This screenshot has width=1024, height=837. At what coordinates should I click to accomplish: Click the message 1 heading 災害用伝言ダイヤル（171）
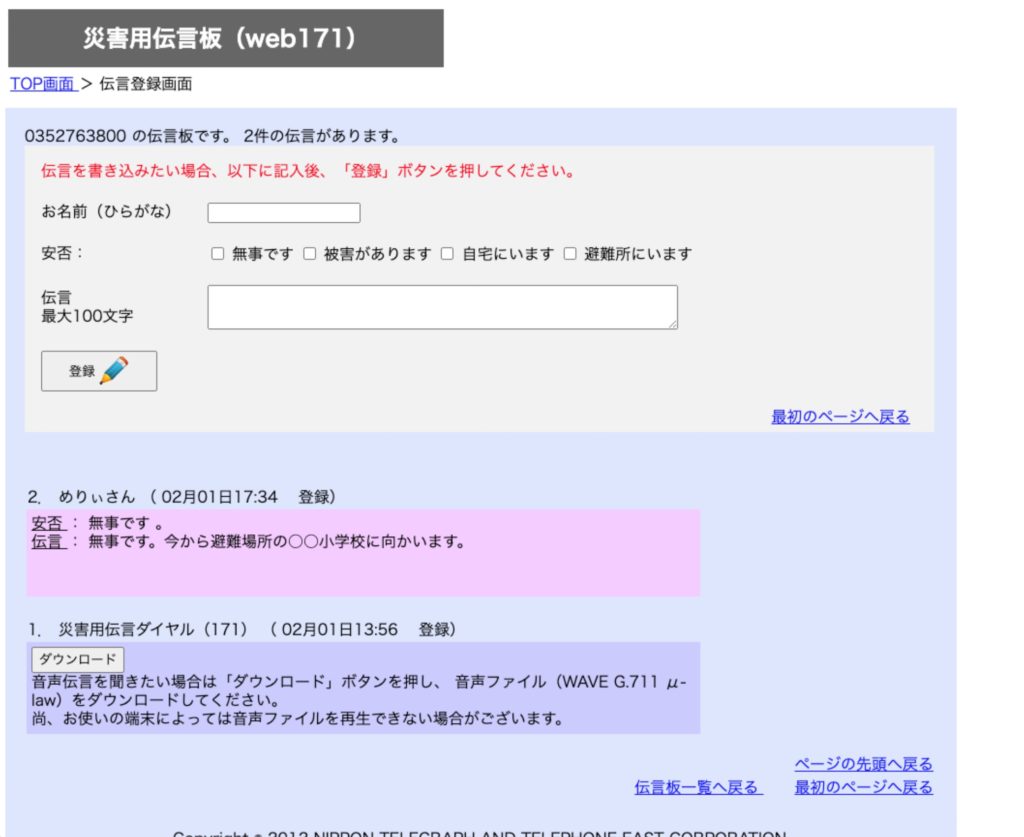(153, 629)
